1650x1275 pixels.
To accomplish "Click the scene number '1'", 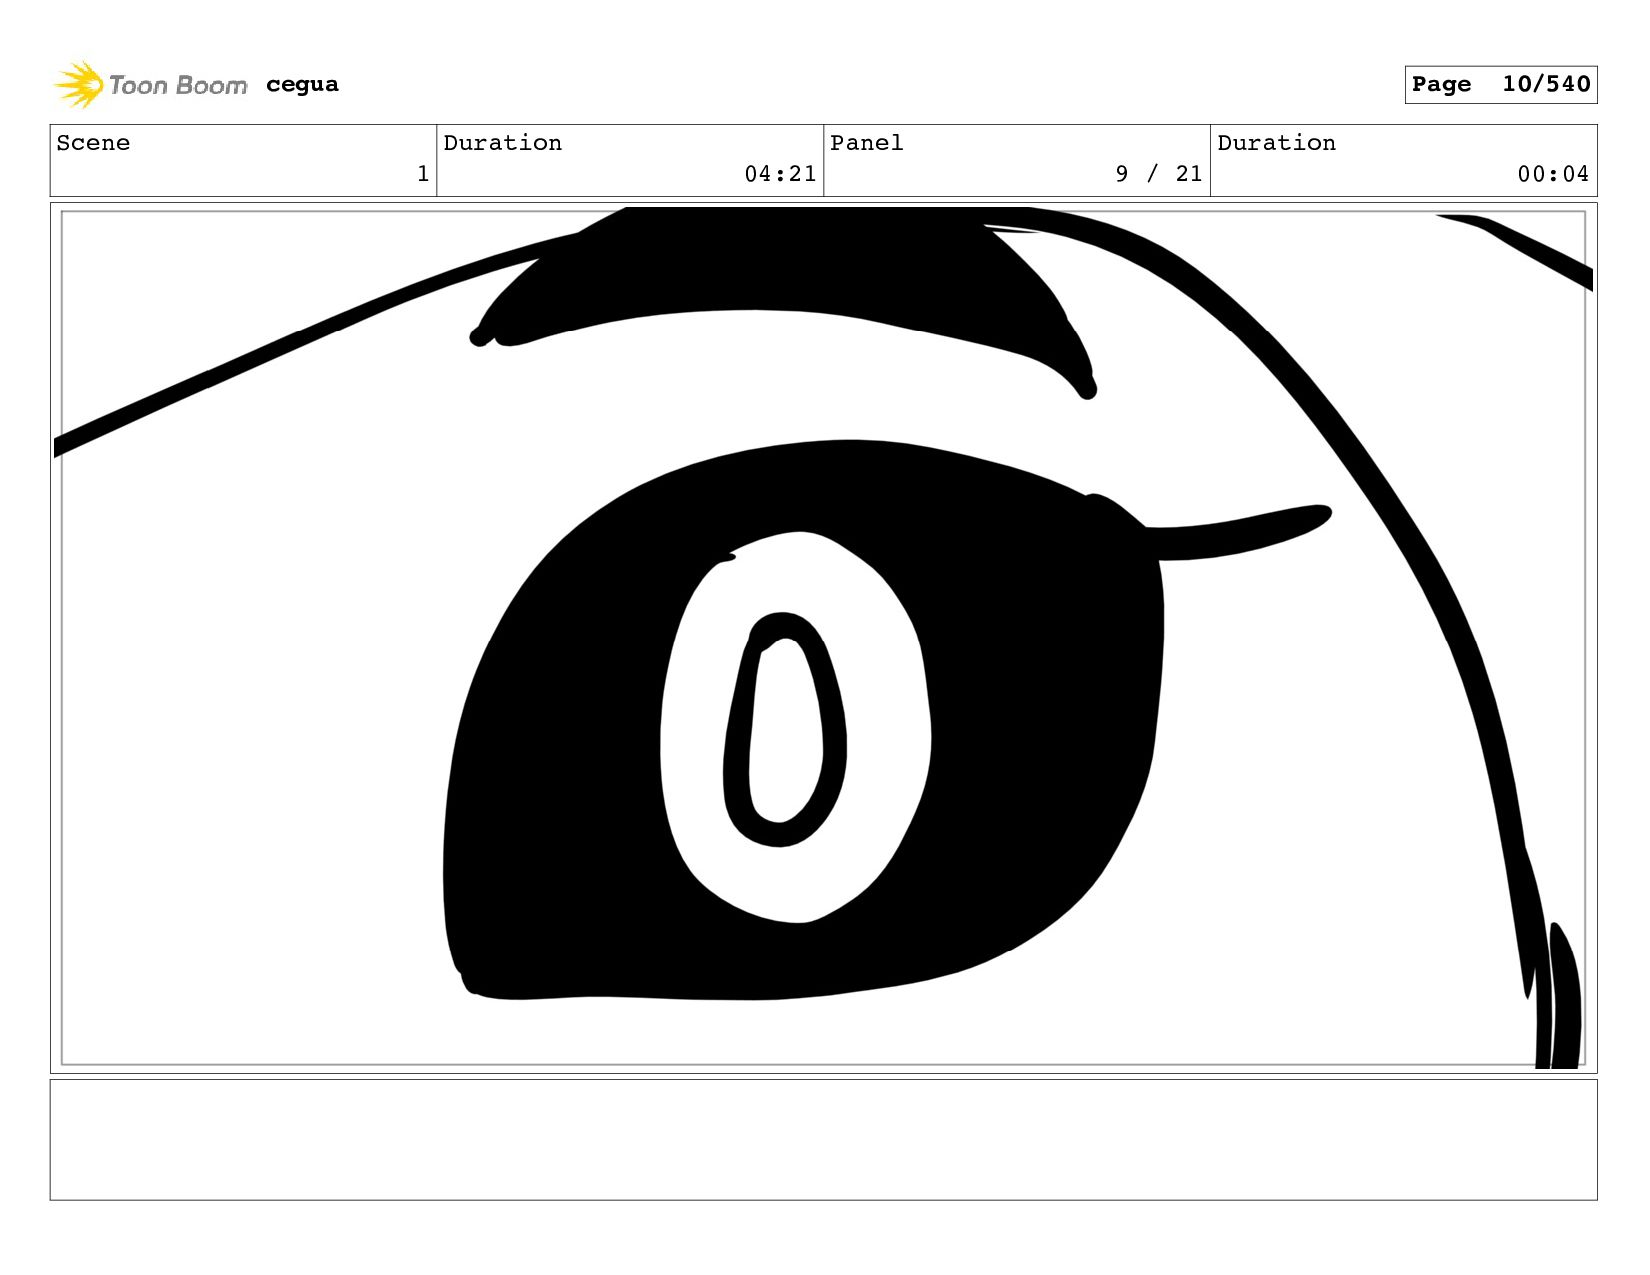I will coord(423,174).
